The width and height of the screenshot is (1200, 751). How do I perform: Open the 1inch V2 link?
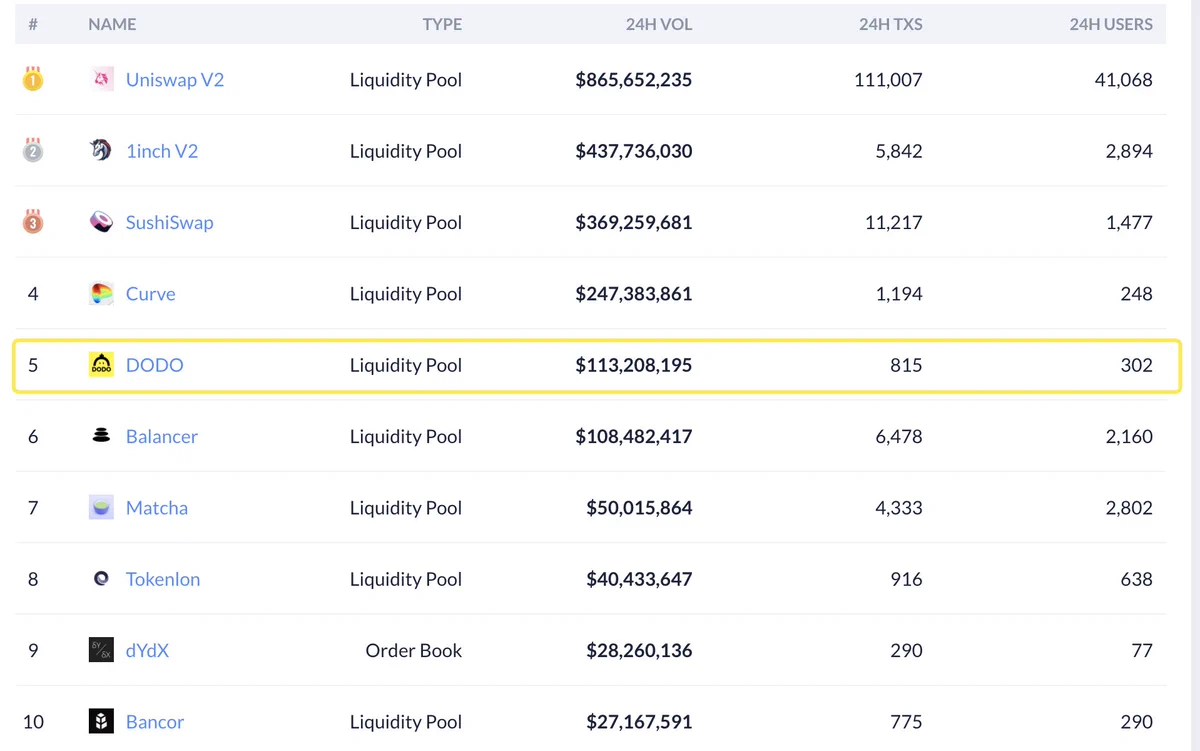(x=162, y=151)
